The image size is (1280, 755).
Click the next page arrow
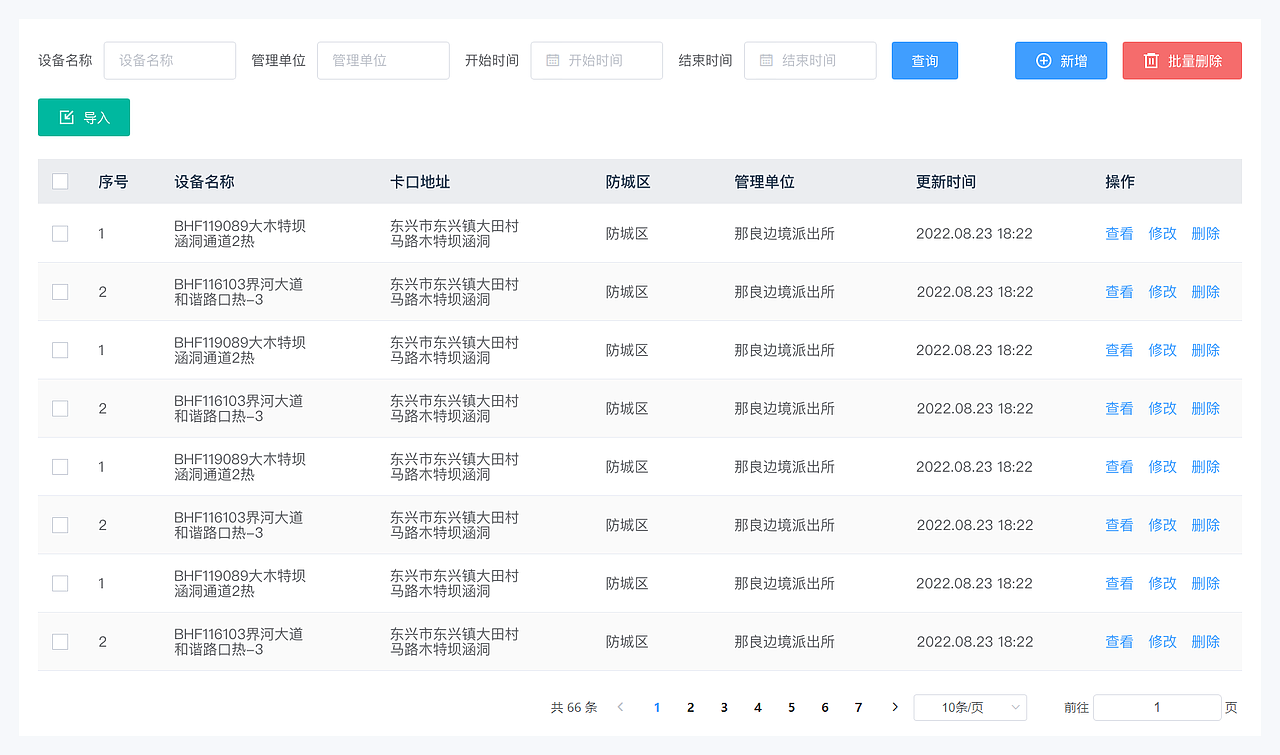pyautogui.click(x=894, y=707)
